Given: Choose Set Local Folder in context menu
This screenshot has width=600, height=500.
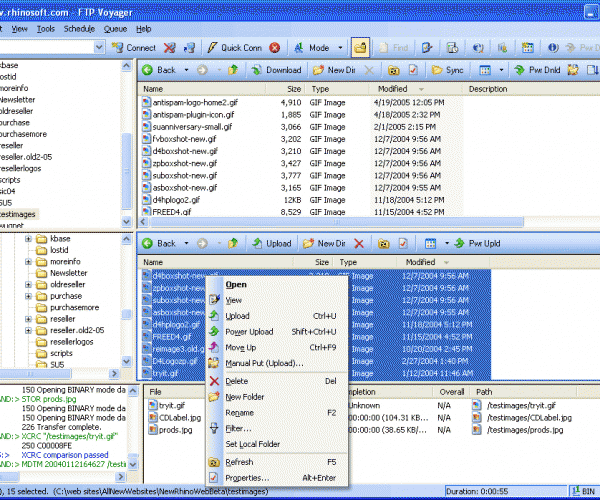Looking at the screenshot, I should pyautogui.click(x=277, y=444).
